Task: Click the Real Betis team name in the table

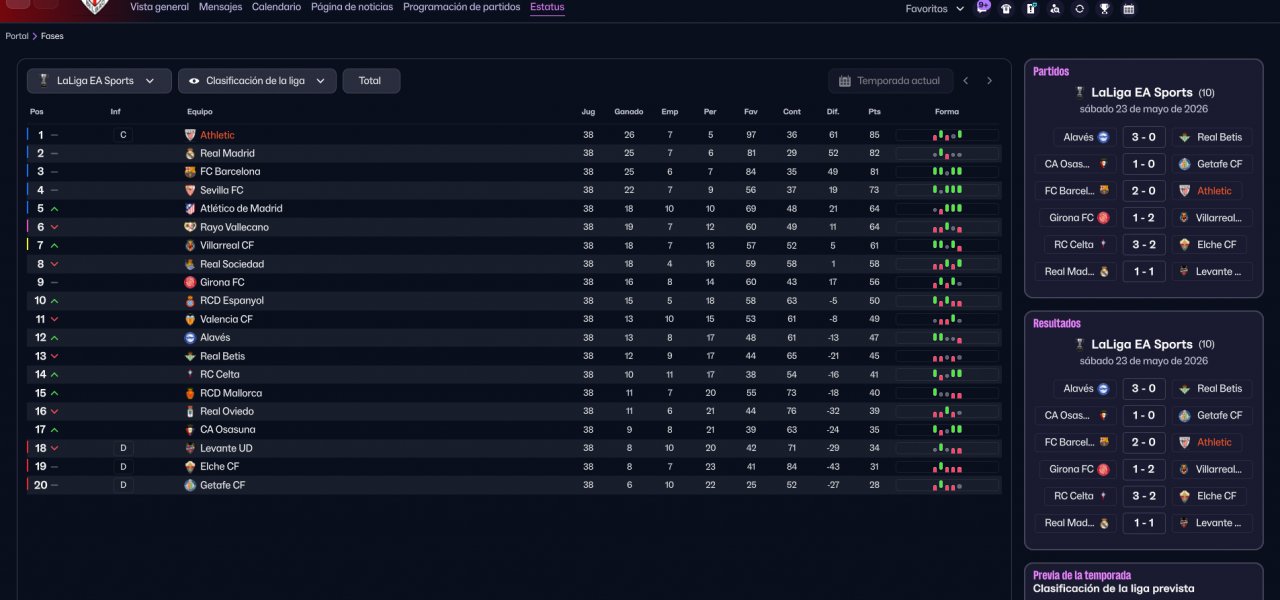Action: [x=222, y=356]
